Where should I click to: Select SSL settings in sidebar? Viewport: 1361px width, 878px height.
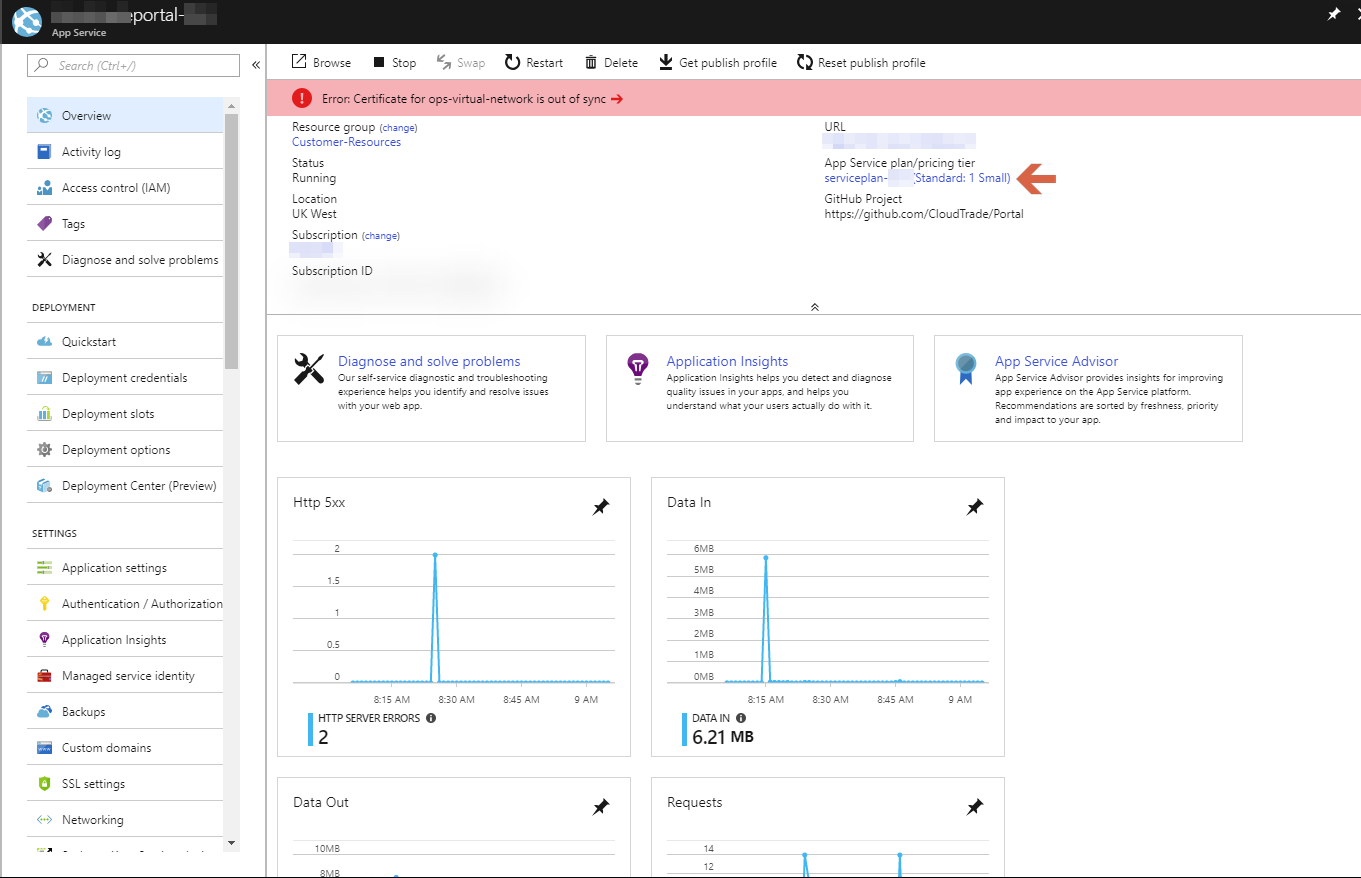[93, 784]
